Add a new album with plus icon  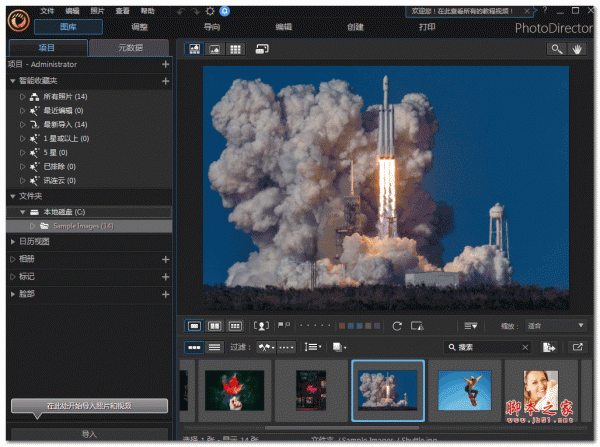tap(165, 259)
